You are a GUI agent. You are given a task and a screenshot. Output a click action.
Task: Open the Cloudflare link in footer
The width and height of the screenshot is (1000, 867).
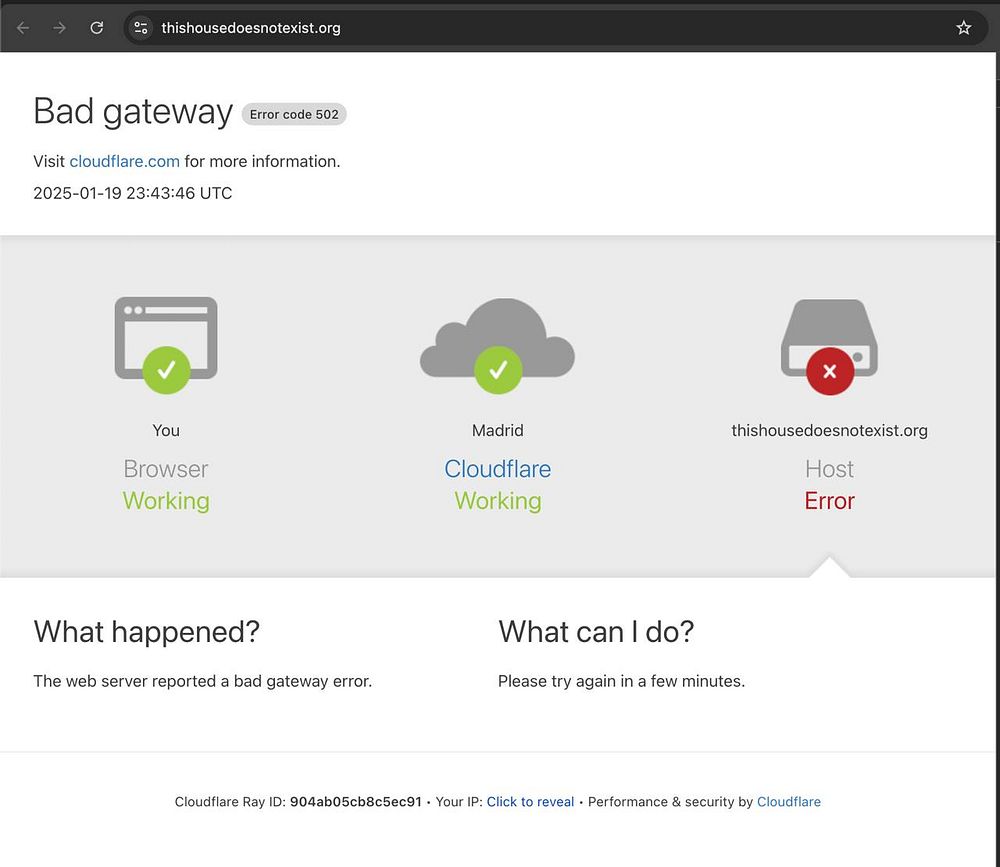tap(788, 802)
